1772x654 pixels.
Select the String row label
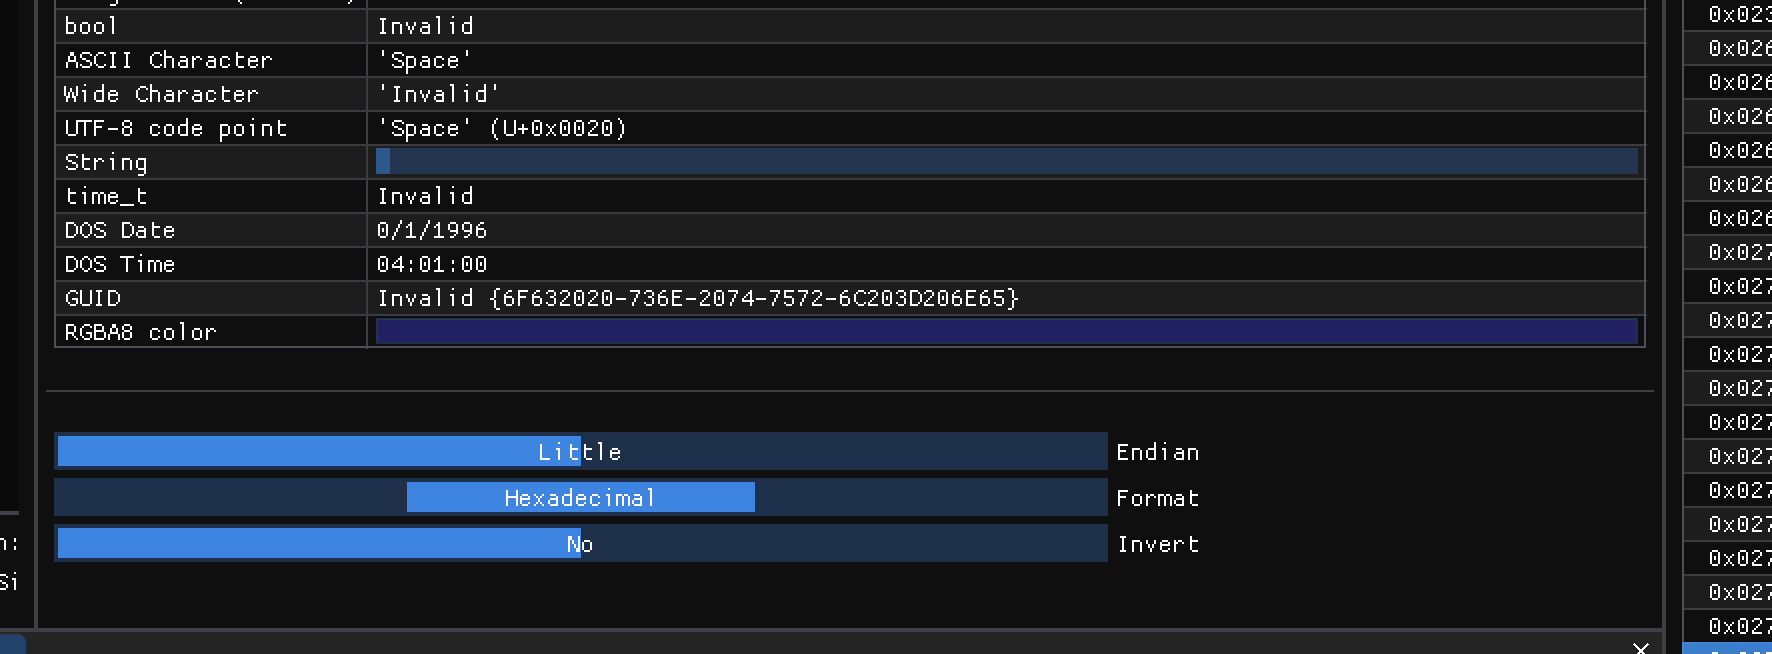coord(106,161)
